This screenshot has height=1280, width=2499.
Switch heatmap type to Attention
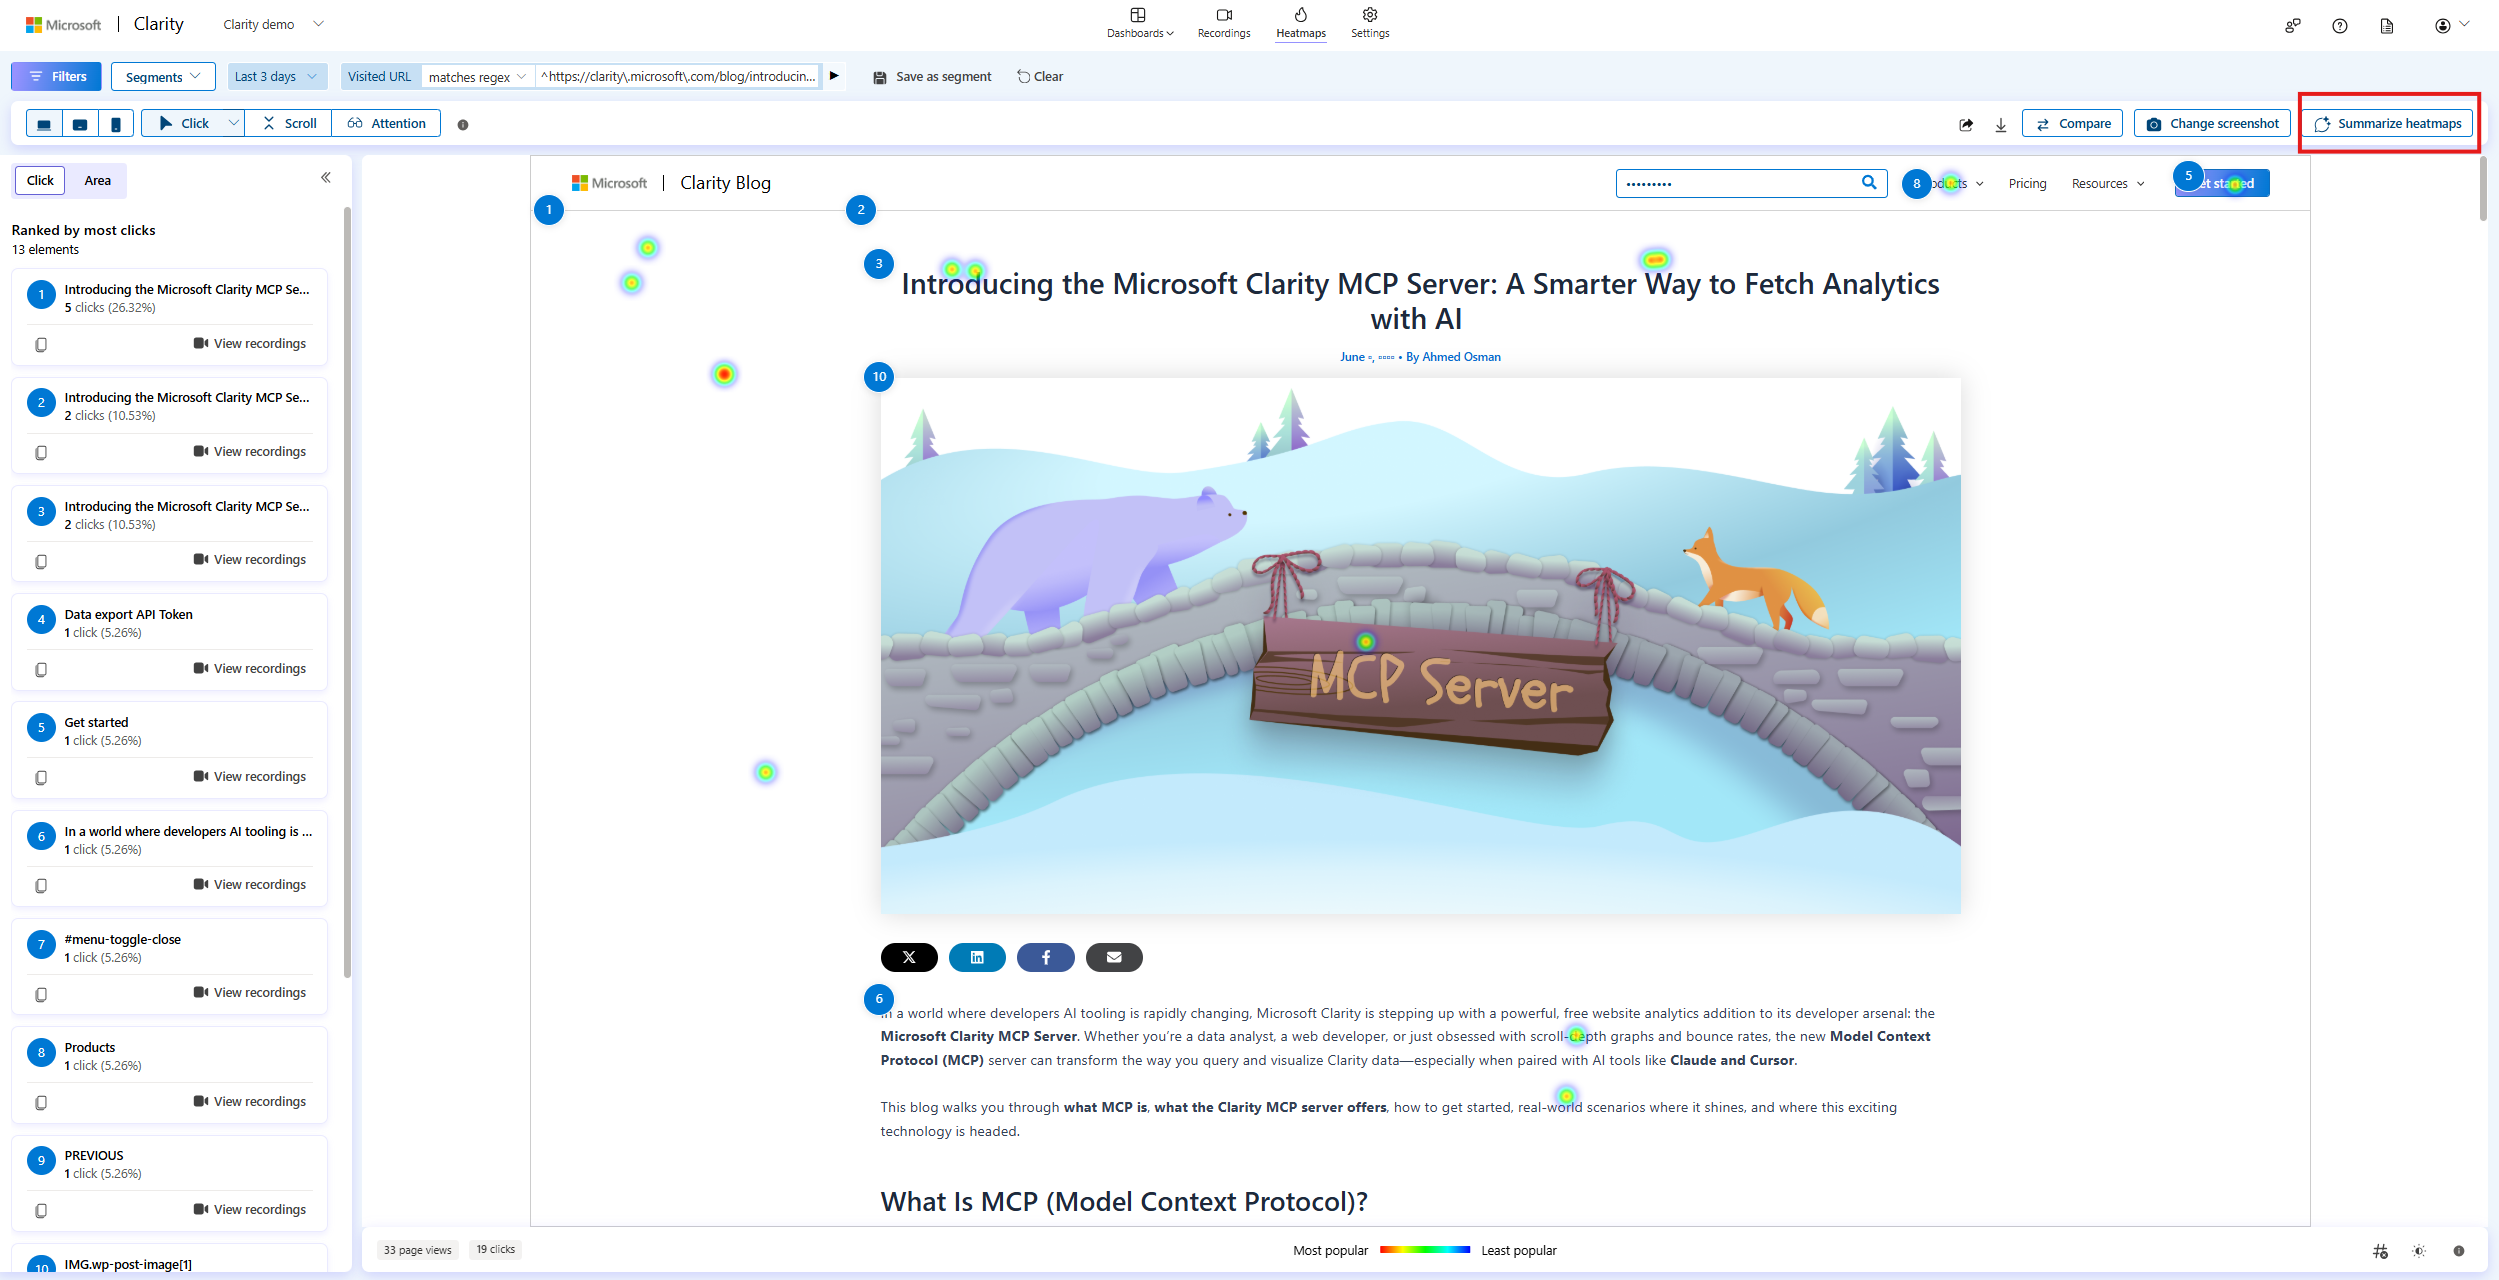(387, 124)
